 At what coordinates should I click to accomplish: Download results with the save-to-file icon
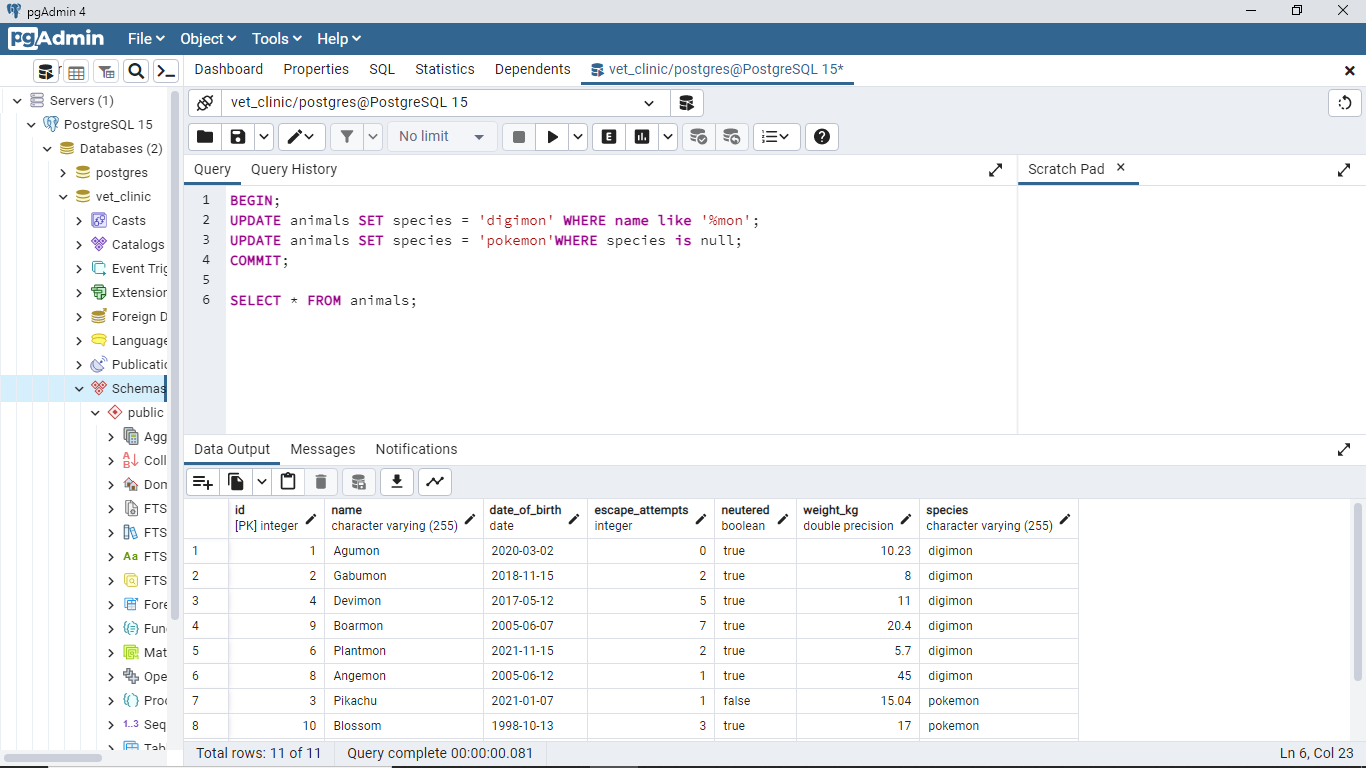point(397,482)
